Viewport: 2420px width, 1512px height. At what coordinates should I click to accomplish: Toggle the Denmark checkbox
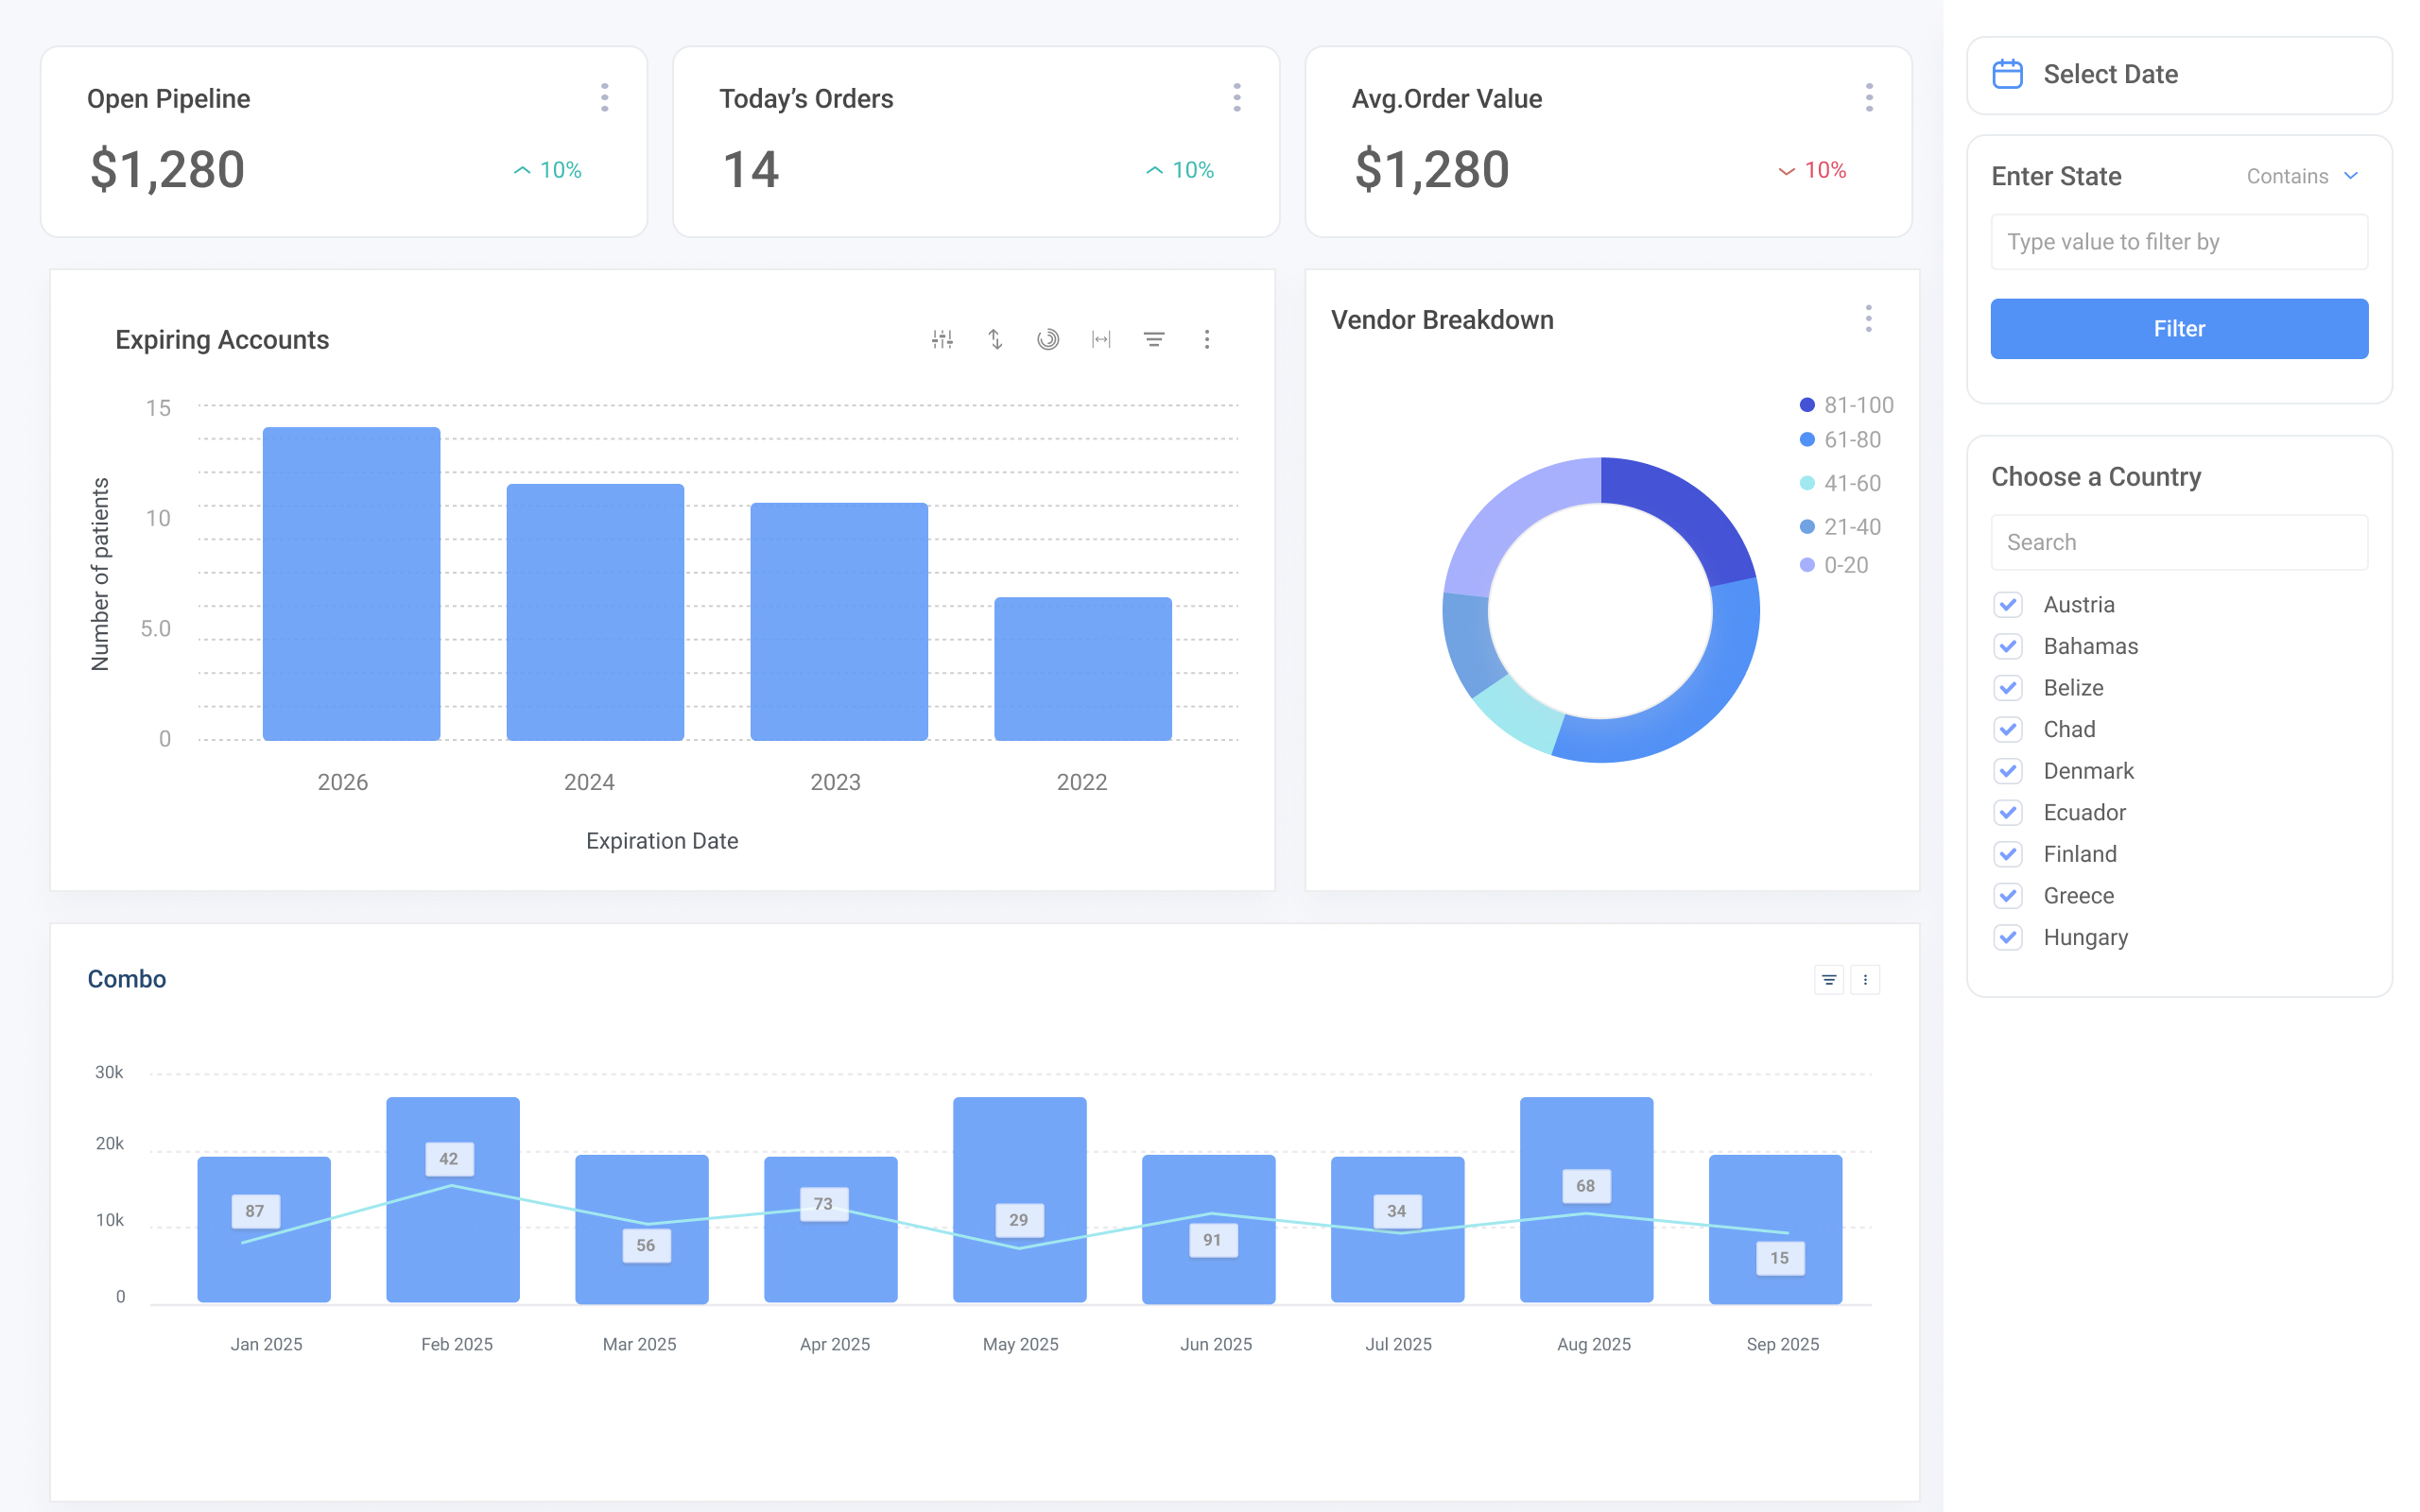pos(2008,771)
